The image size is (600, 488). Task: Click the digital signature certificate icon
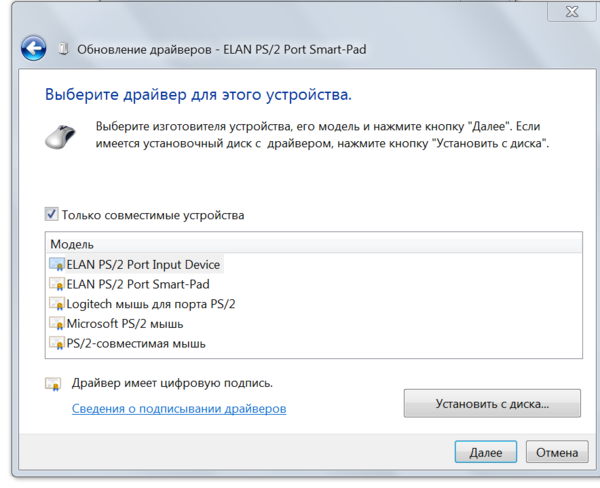pos(54,383)
